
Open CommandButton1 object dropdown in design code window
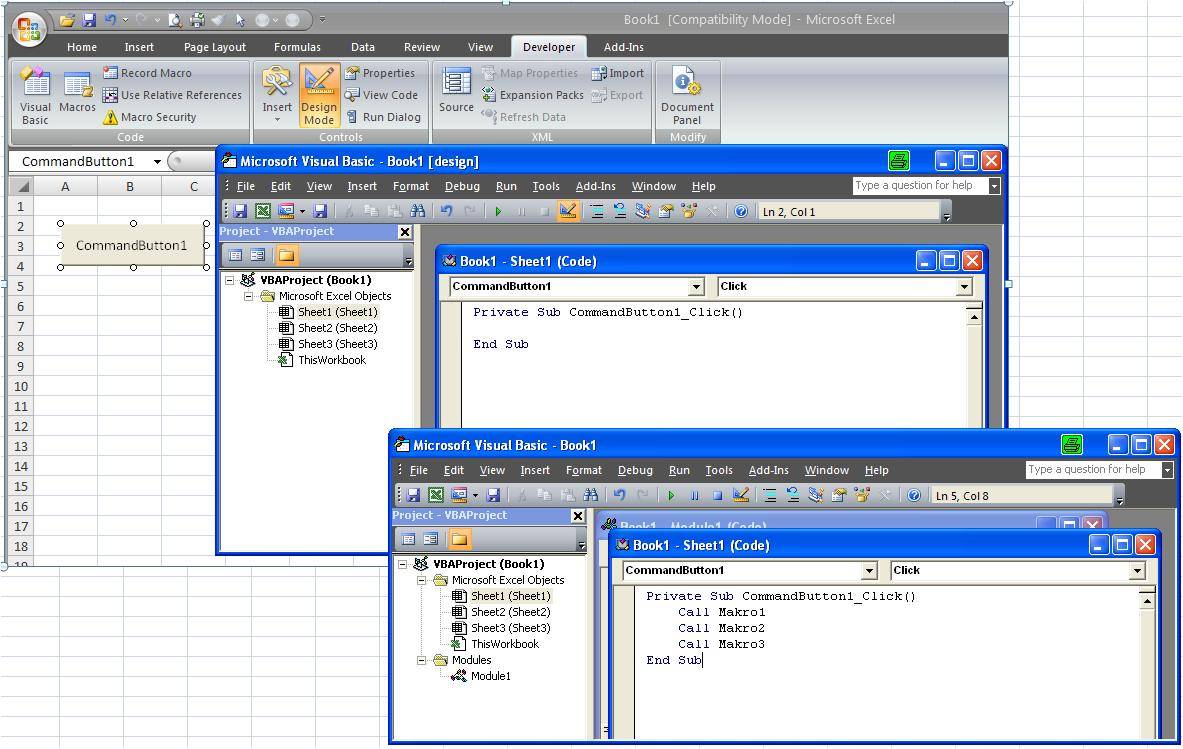point(696,287)
